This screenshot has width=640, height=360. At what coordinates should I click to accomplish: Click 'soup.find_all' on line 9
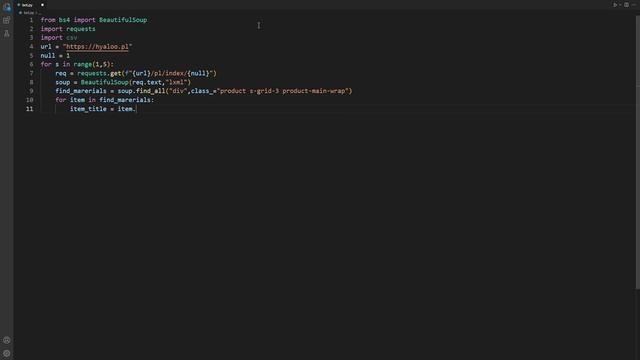tap(141, 91)
